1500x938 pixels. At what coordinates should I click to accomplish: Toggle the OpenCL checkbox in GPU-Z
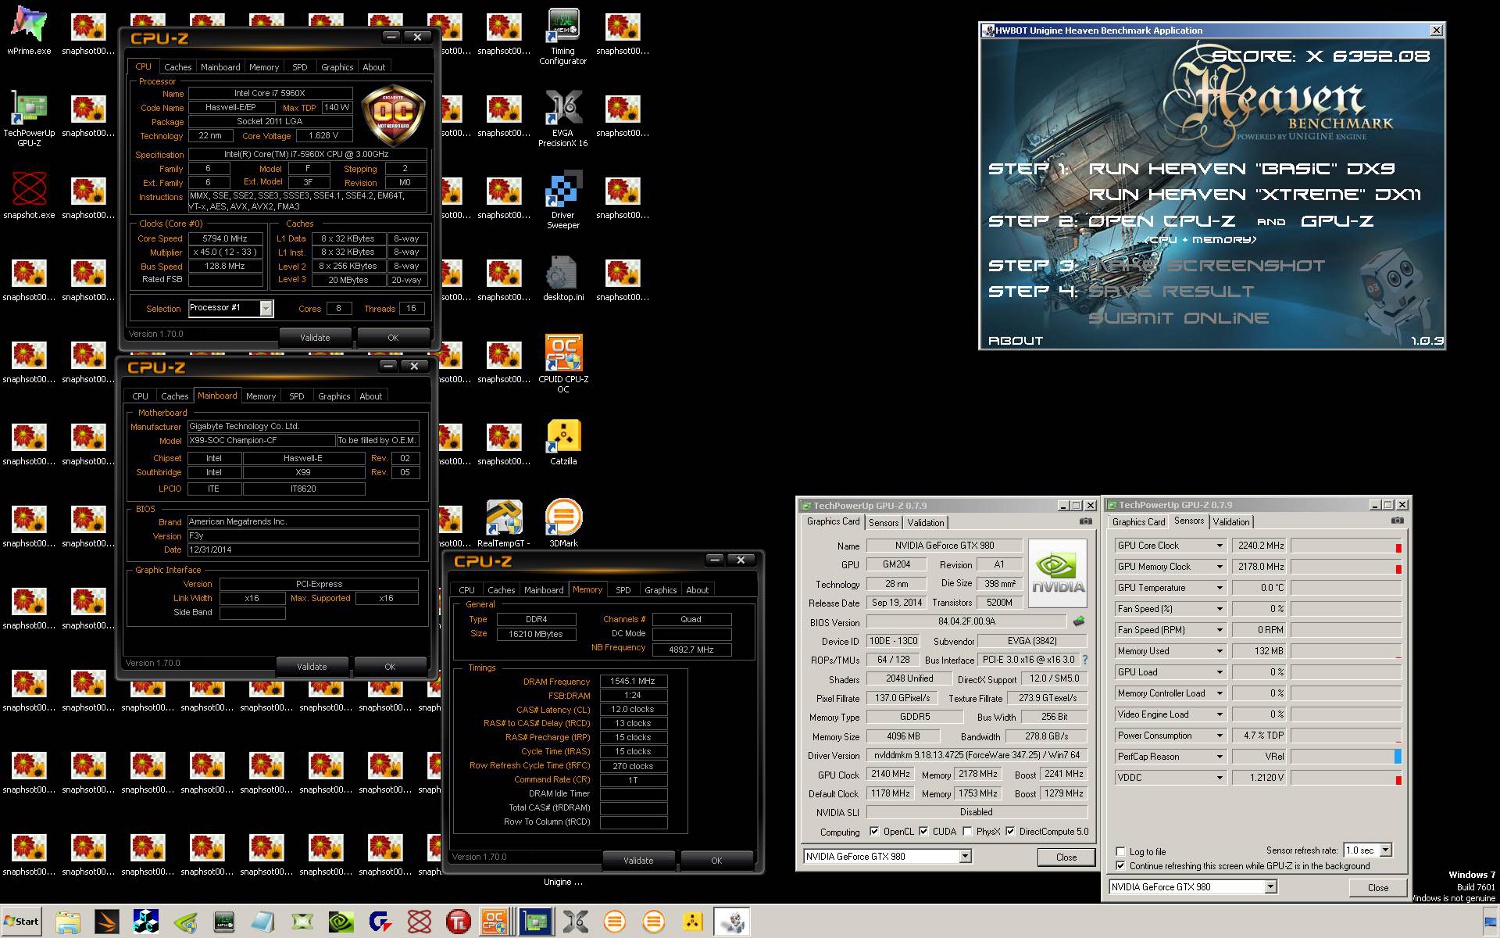(x=874, y=831)
